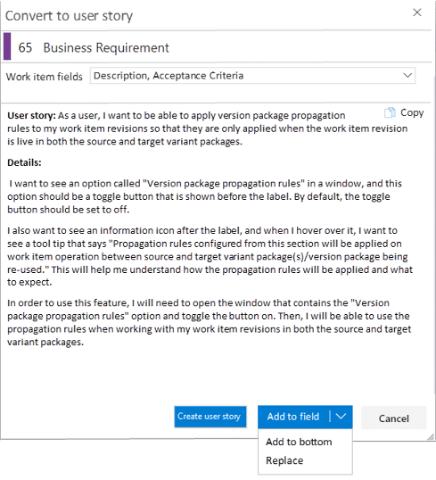Choose Add to bottom from the menu
This screenshot has width=436, height=480.
pos(299,442)
